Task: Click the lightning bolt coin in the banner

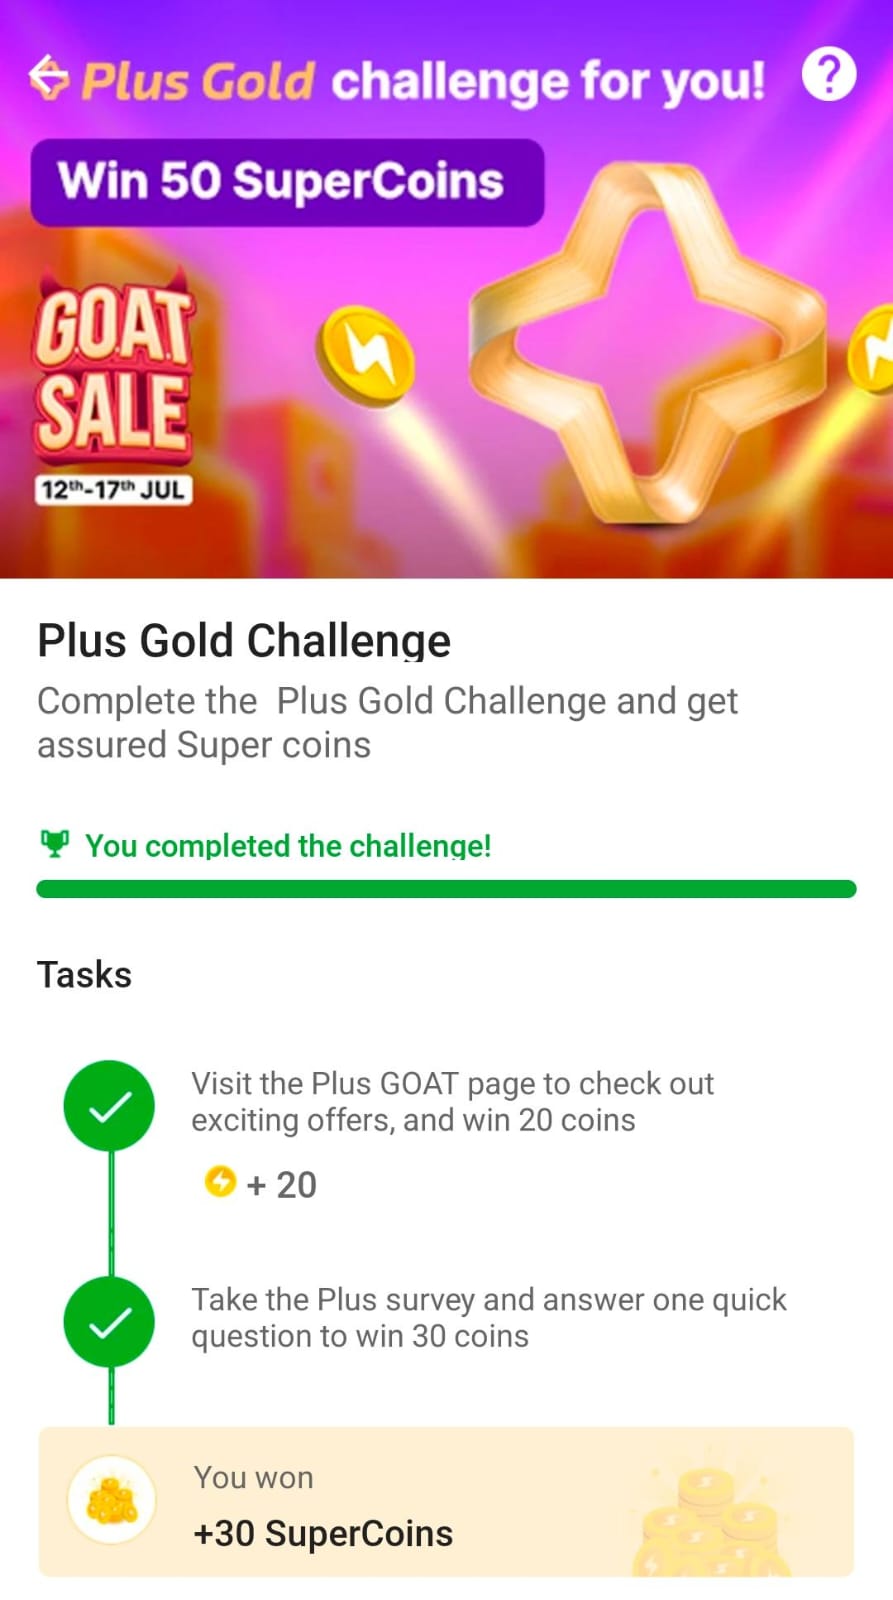Action: tap(366, 355)
